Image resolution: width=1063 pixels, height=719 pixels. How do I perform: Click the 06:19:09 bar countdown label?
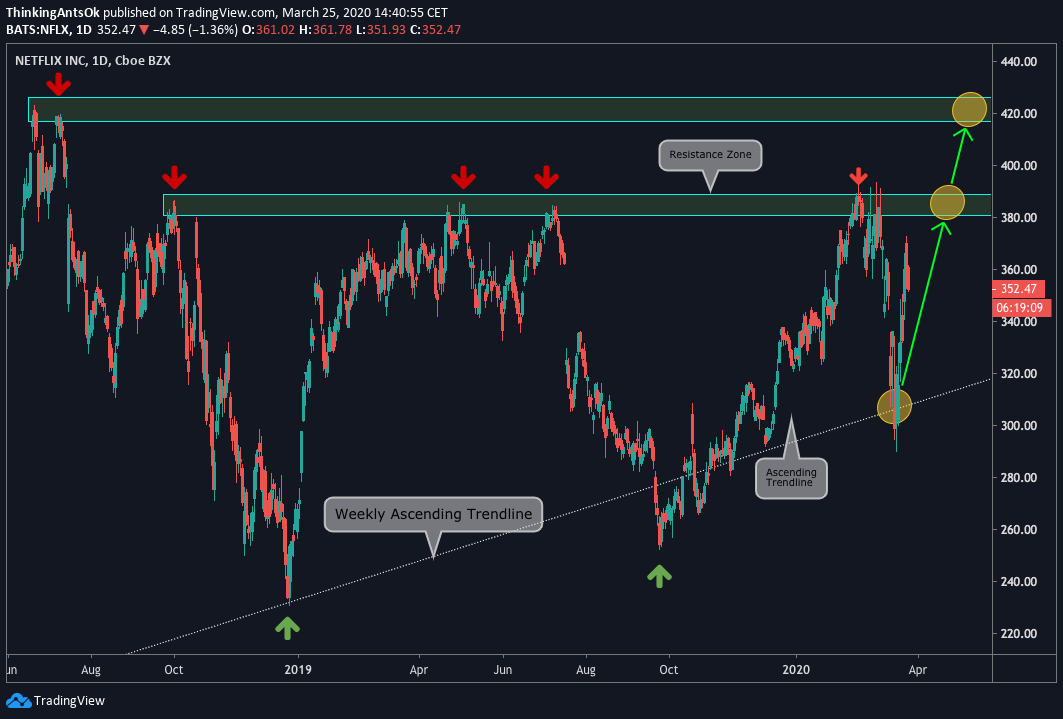pos(1022,308)
